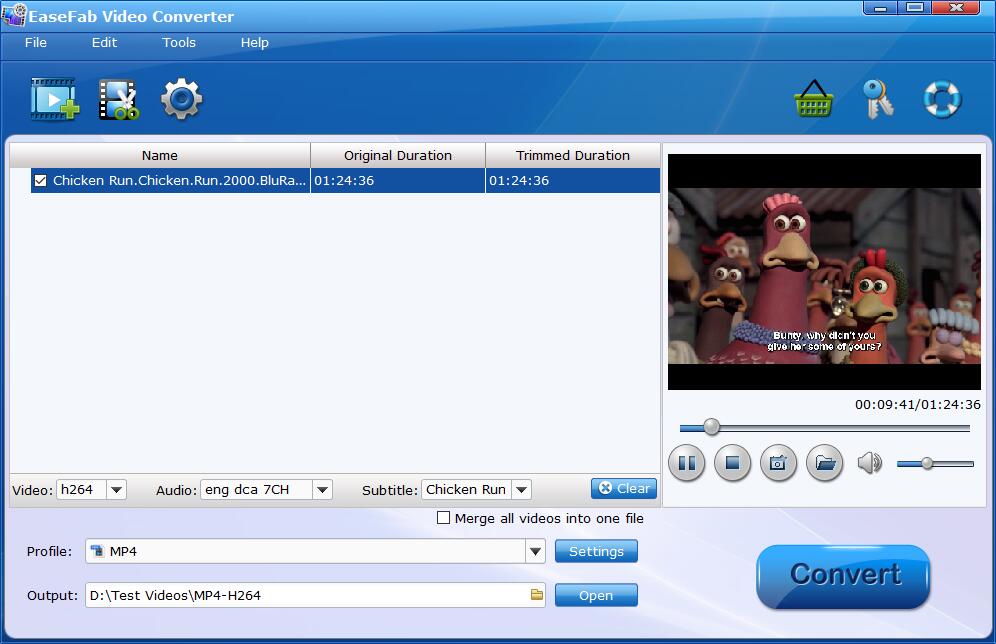Close the EaseFab Video Converter window

956,8
